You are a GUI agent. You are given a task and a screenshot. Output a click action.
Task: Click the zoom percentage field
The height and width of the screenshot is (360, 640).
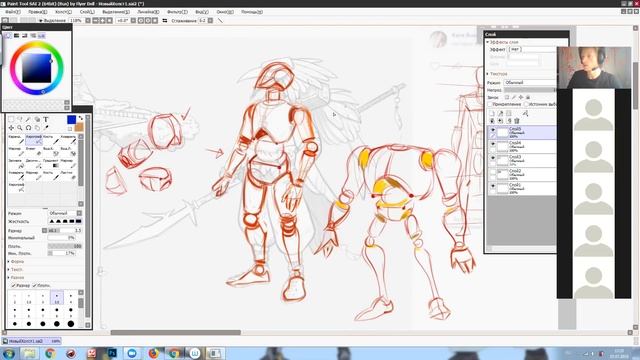pos(76,20)
